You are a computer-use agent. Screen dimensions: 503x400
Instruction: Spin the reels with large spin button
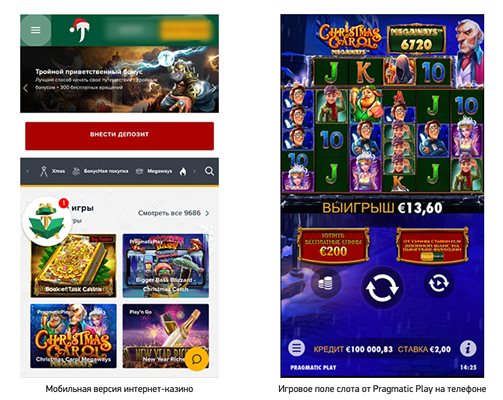pyautogui.click(x=382, y=287)
